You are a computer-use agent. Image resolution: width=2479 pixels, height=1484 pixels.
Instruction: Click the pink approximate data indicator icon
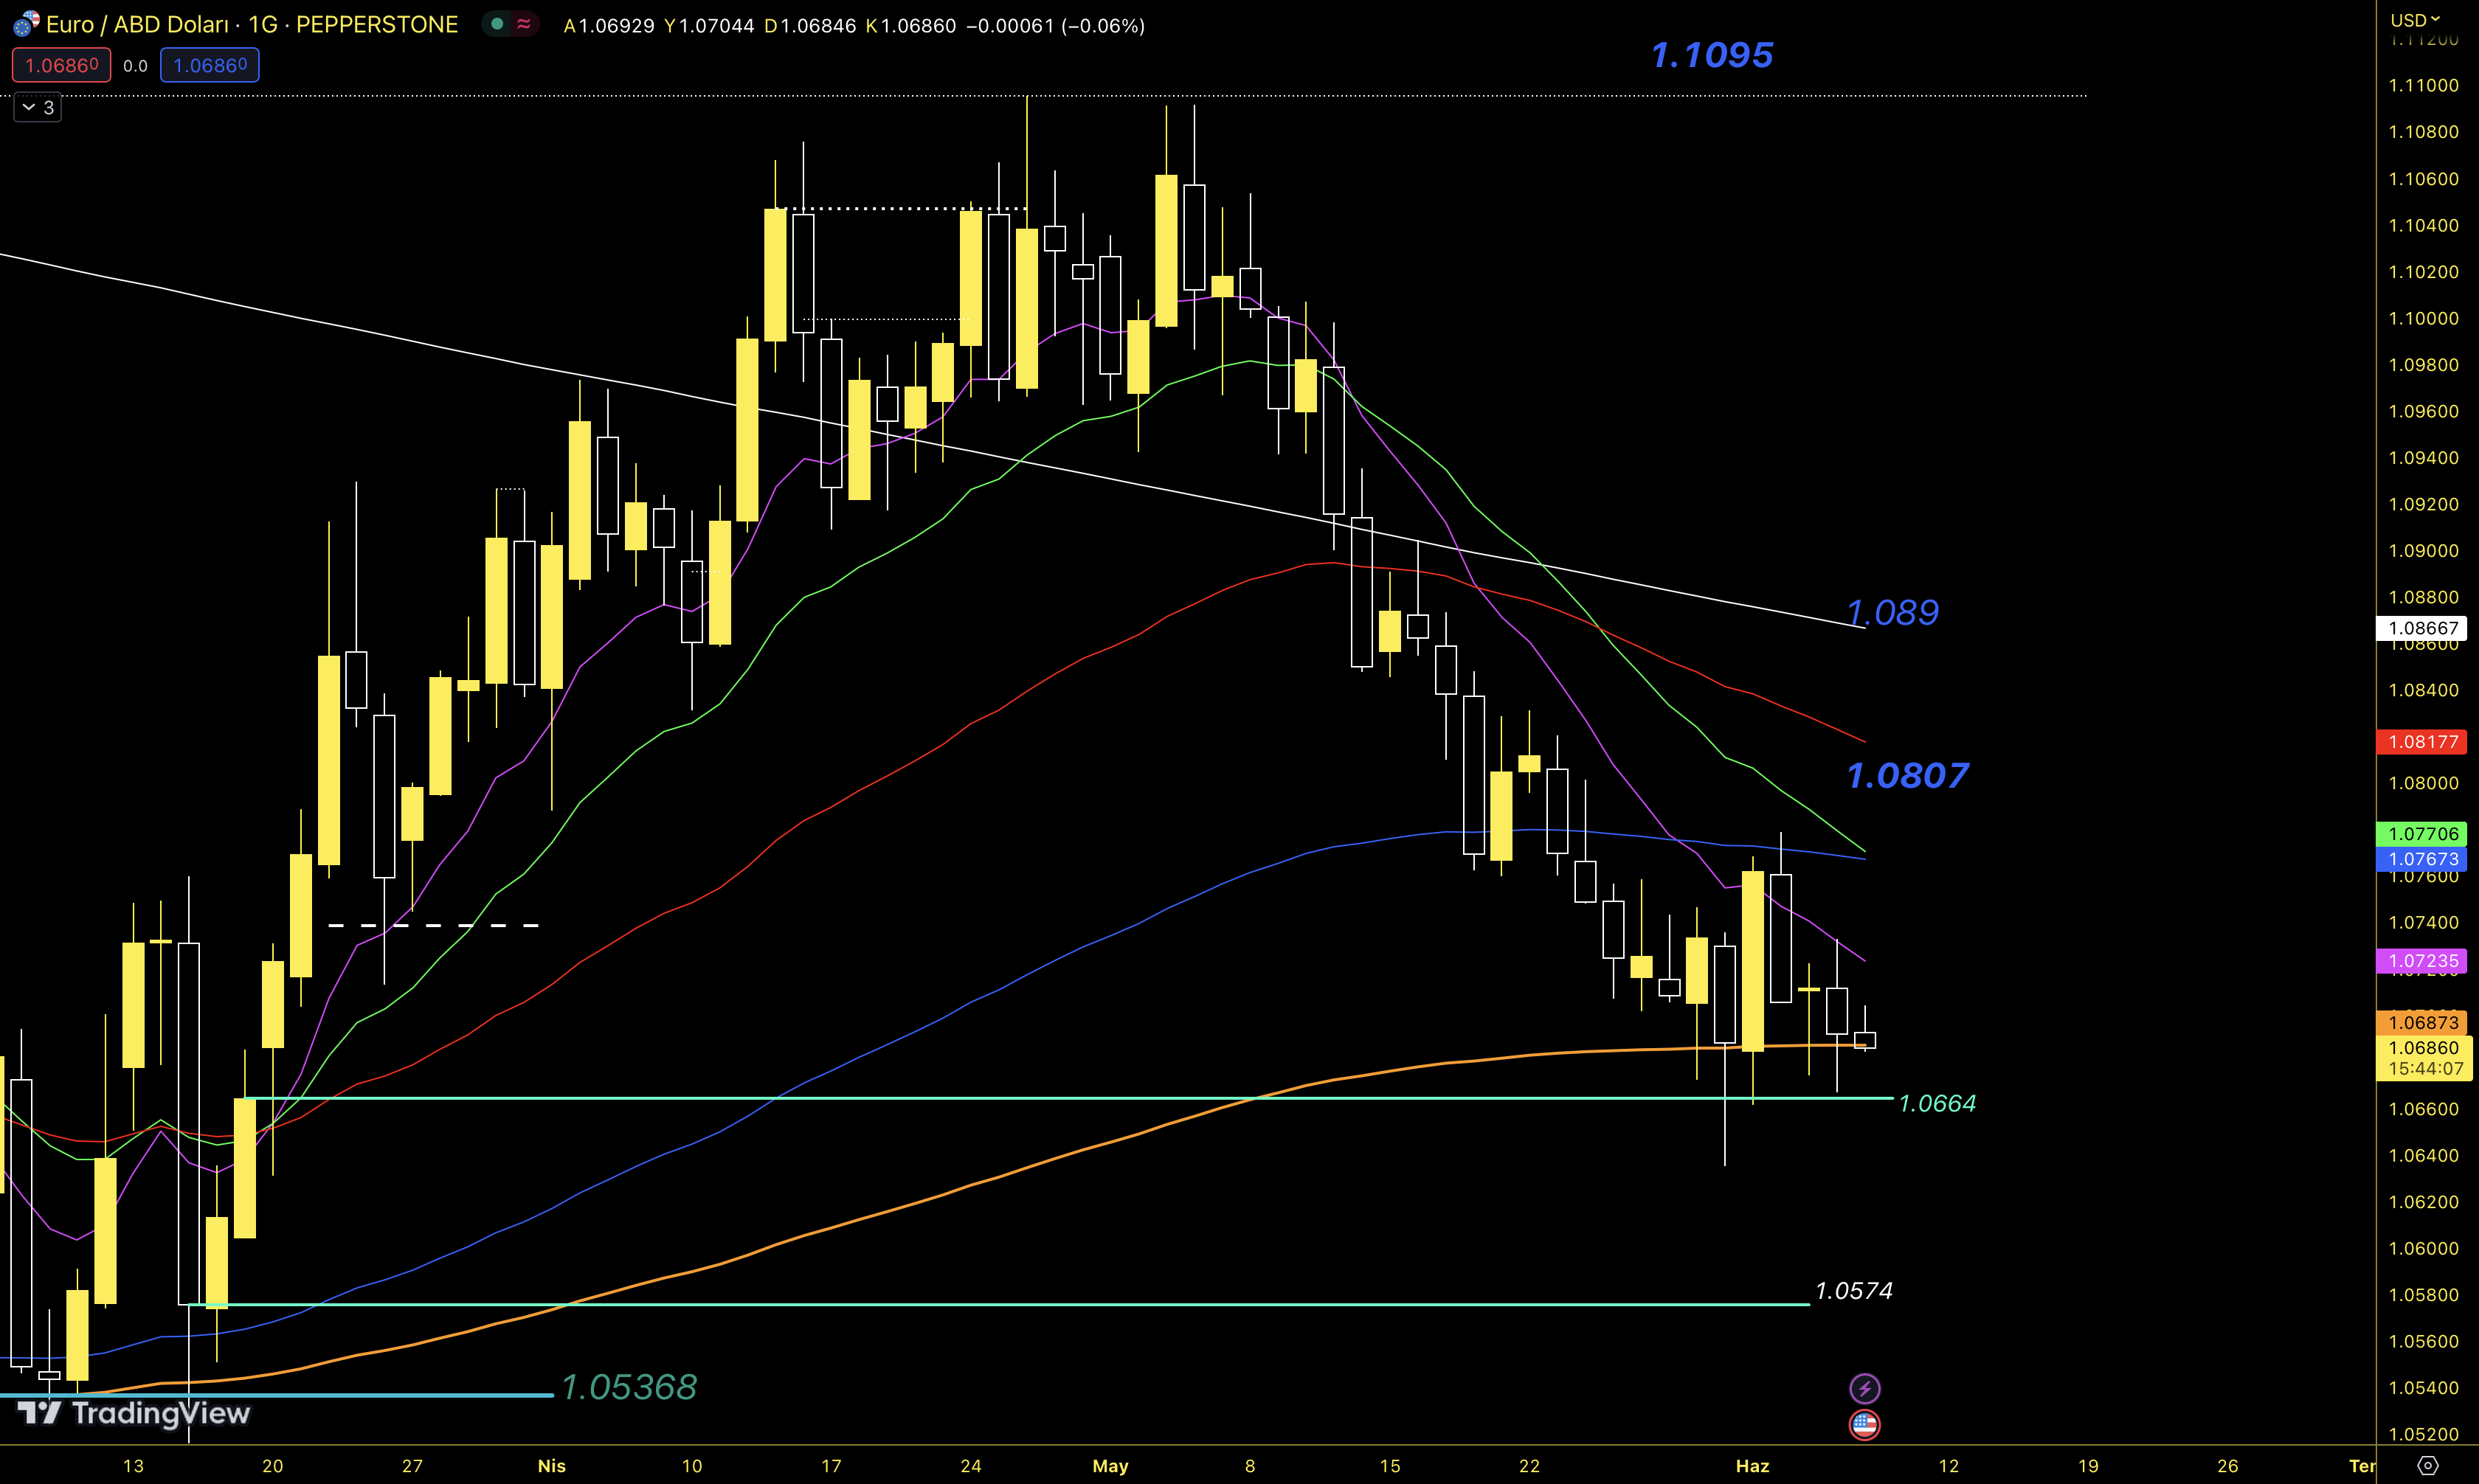(x=524, y=24)
